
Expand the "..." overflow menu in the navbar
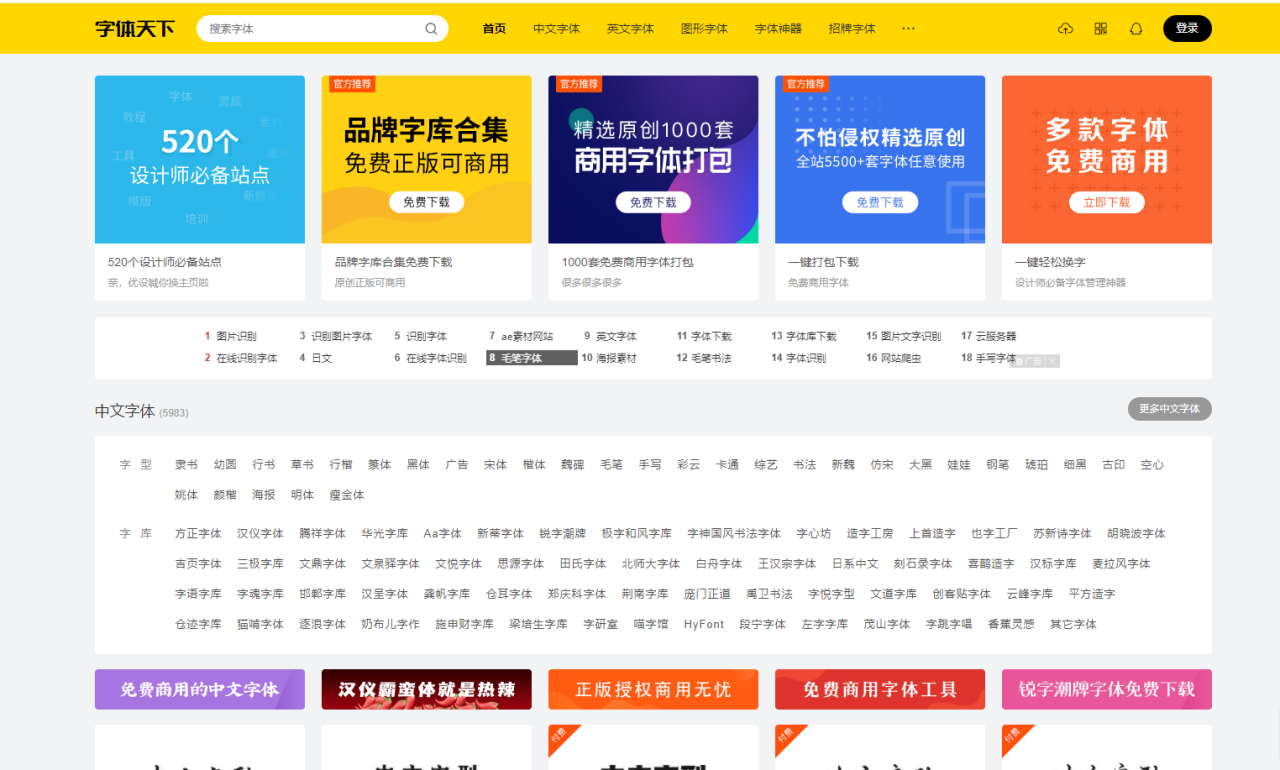tap(908, 29)
